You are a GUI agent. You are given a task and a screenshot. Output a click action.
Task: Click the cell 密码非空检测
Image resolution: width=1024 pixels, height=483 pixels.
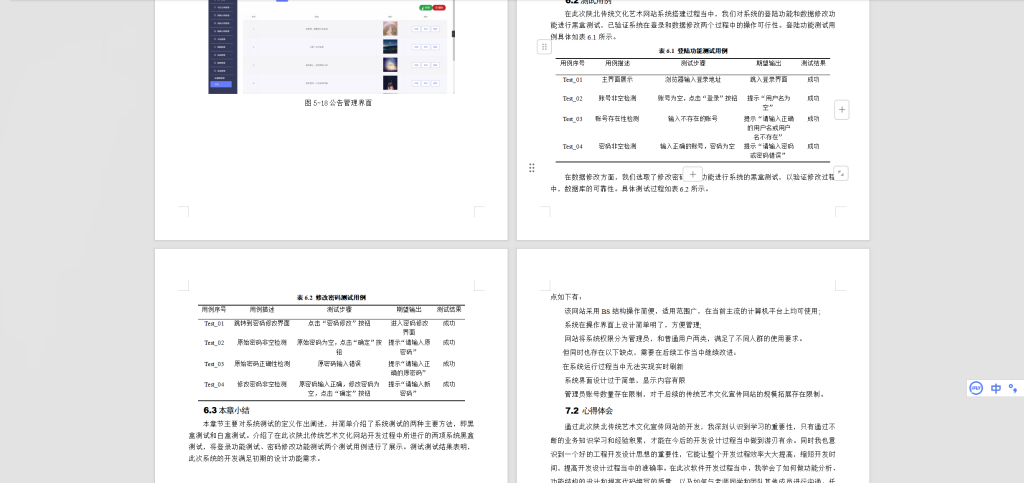click(x=617, y=146)
